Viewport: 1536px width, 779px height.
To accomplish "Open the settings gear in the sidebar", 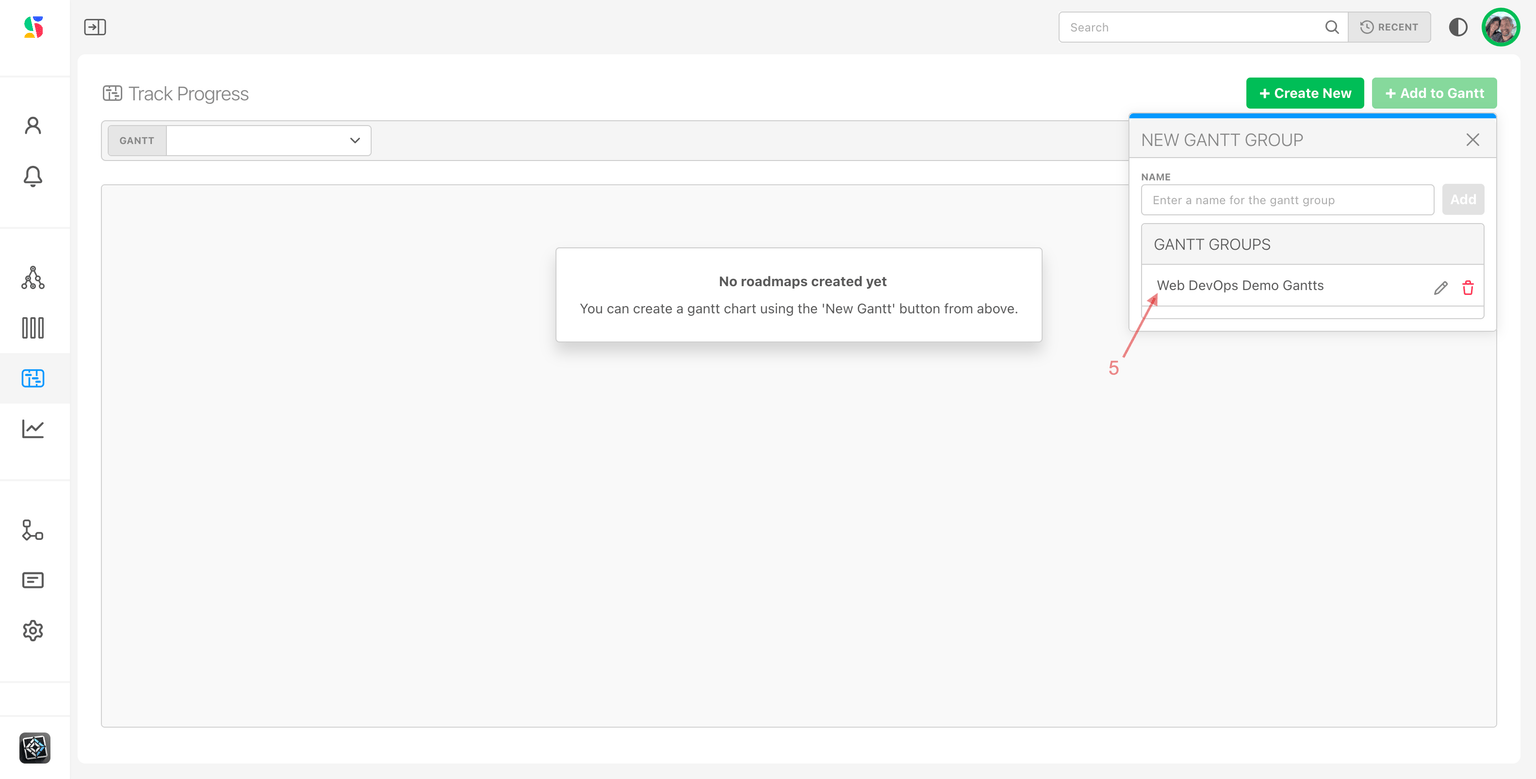I will [33, 631].
